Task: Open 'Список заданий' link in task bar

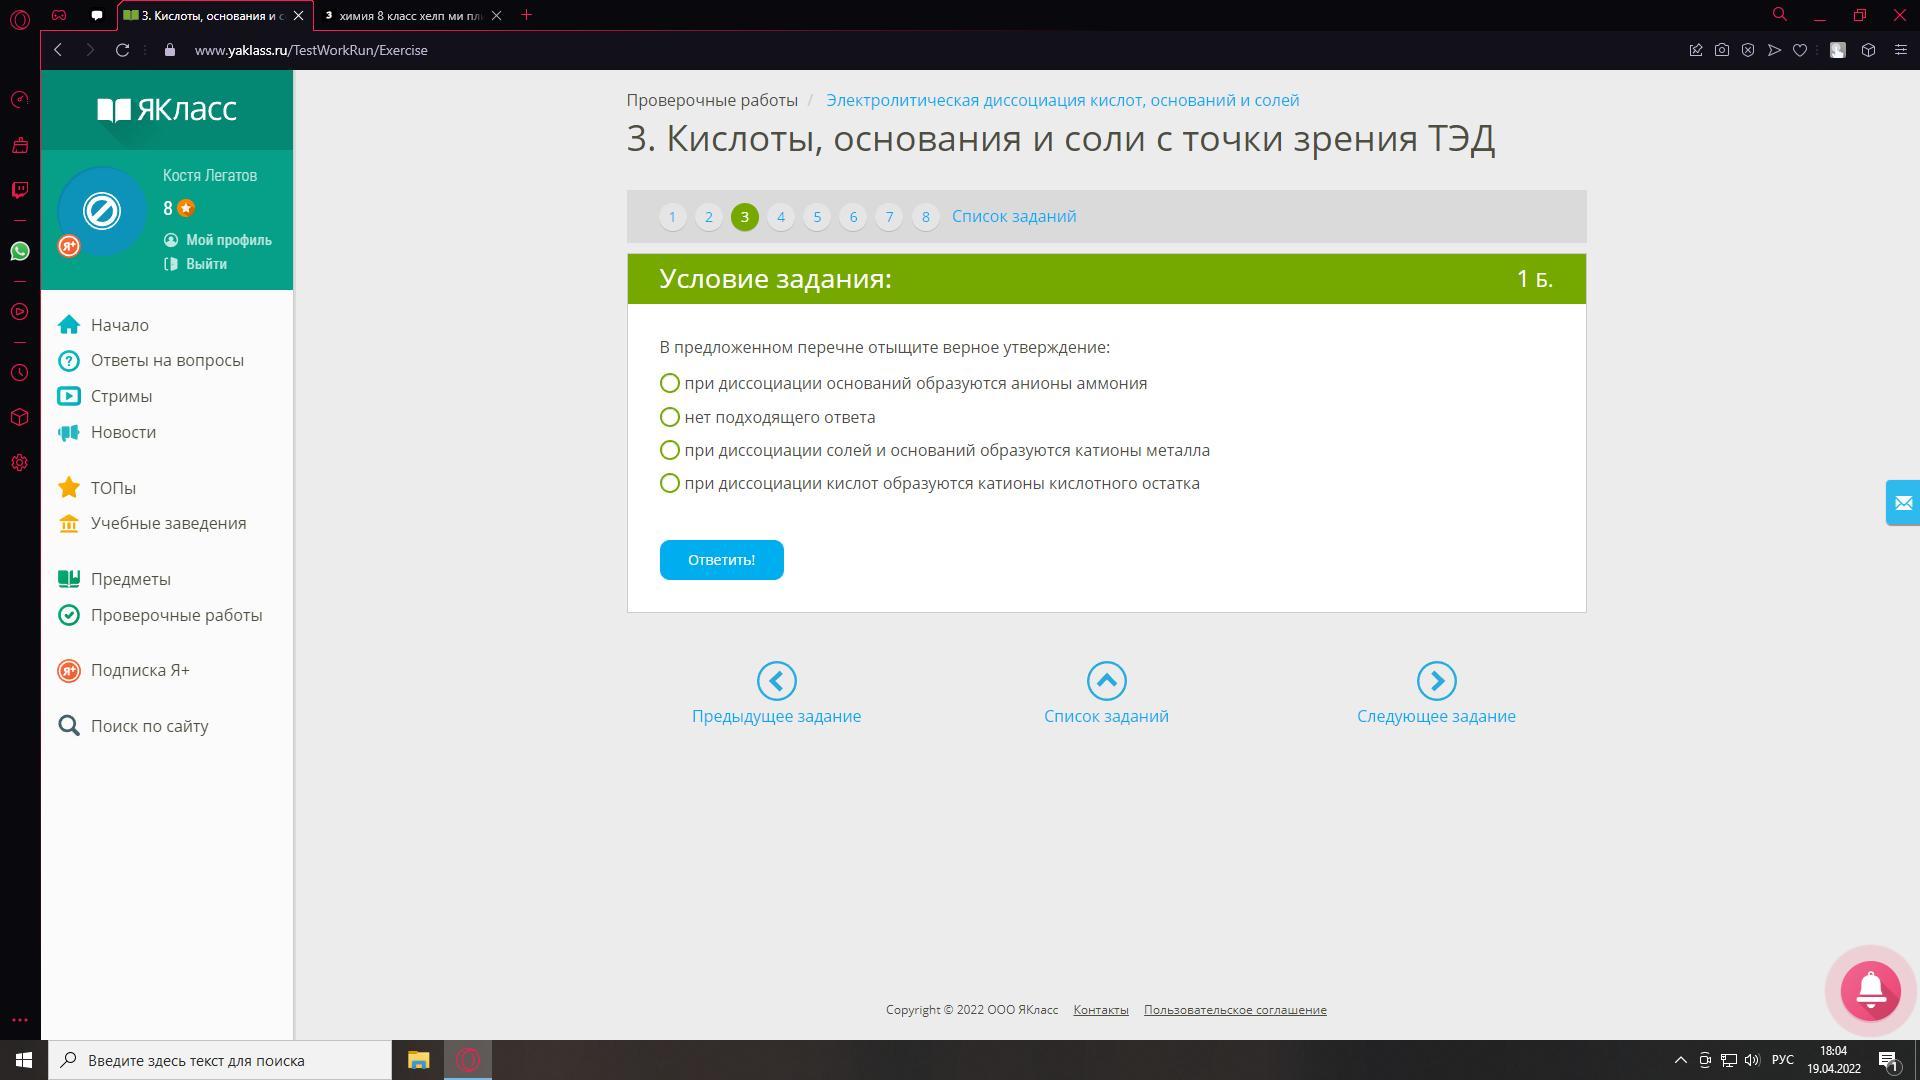Action: (1014, 217)
